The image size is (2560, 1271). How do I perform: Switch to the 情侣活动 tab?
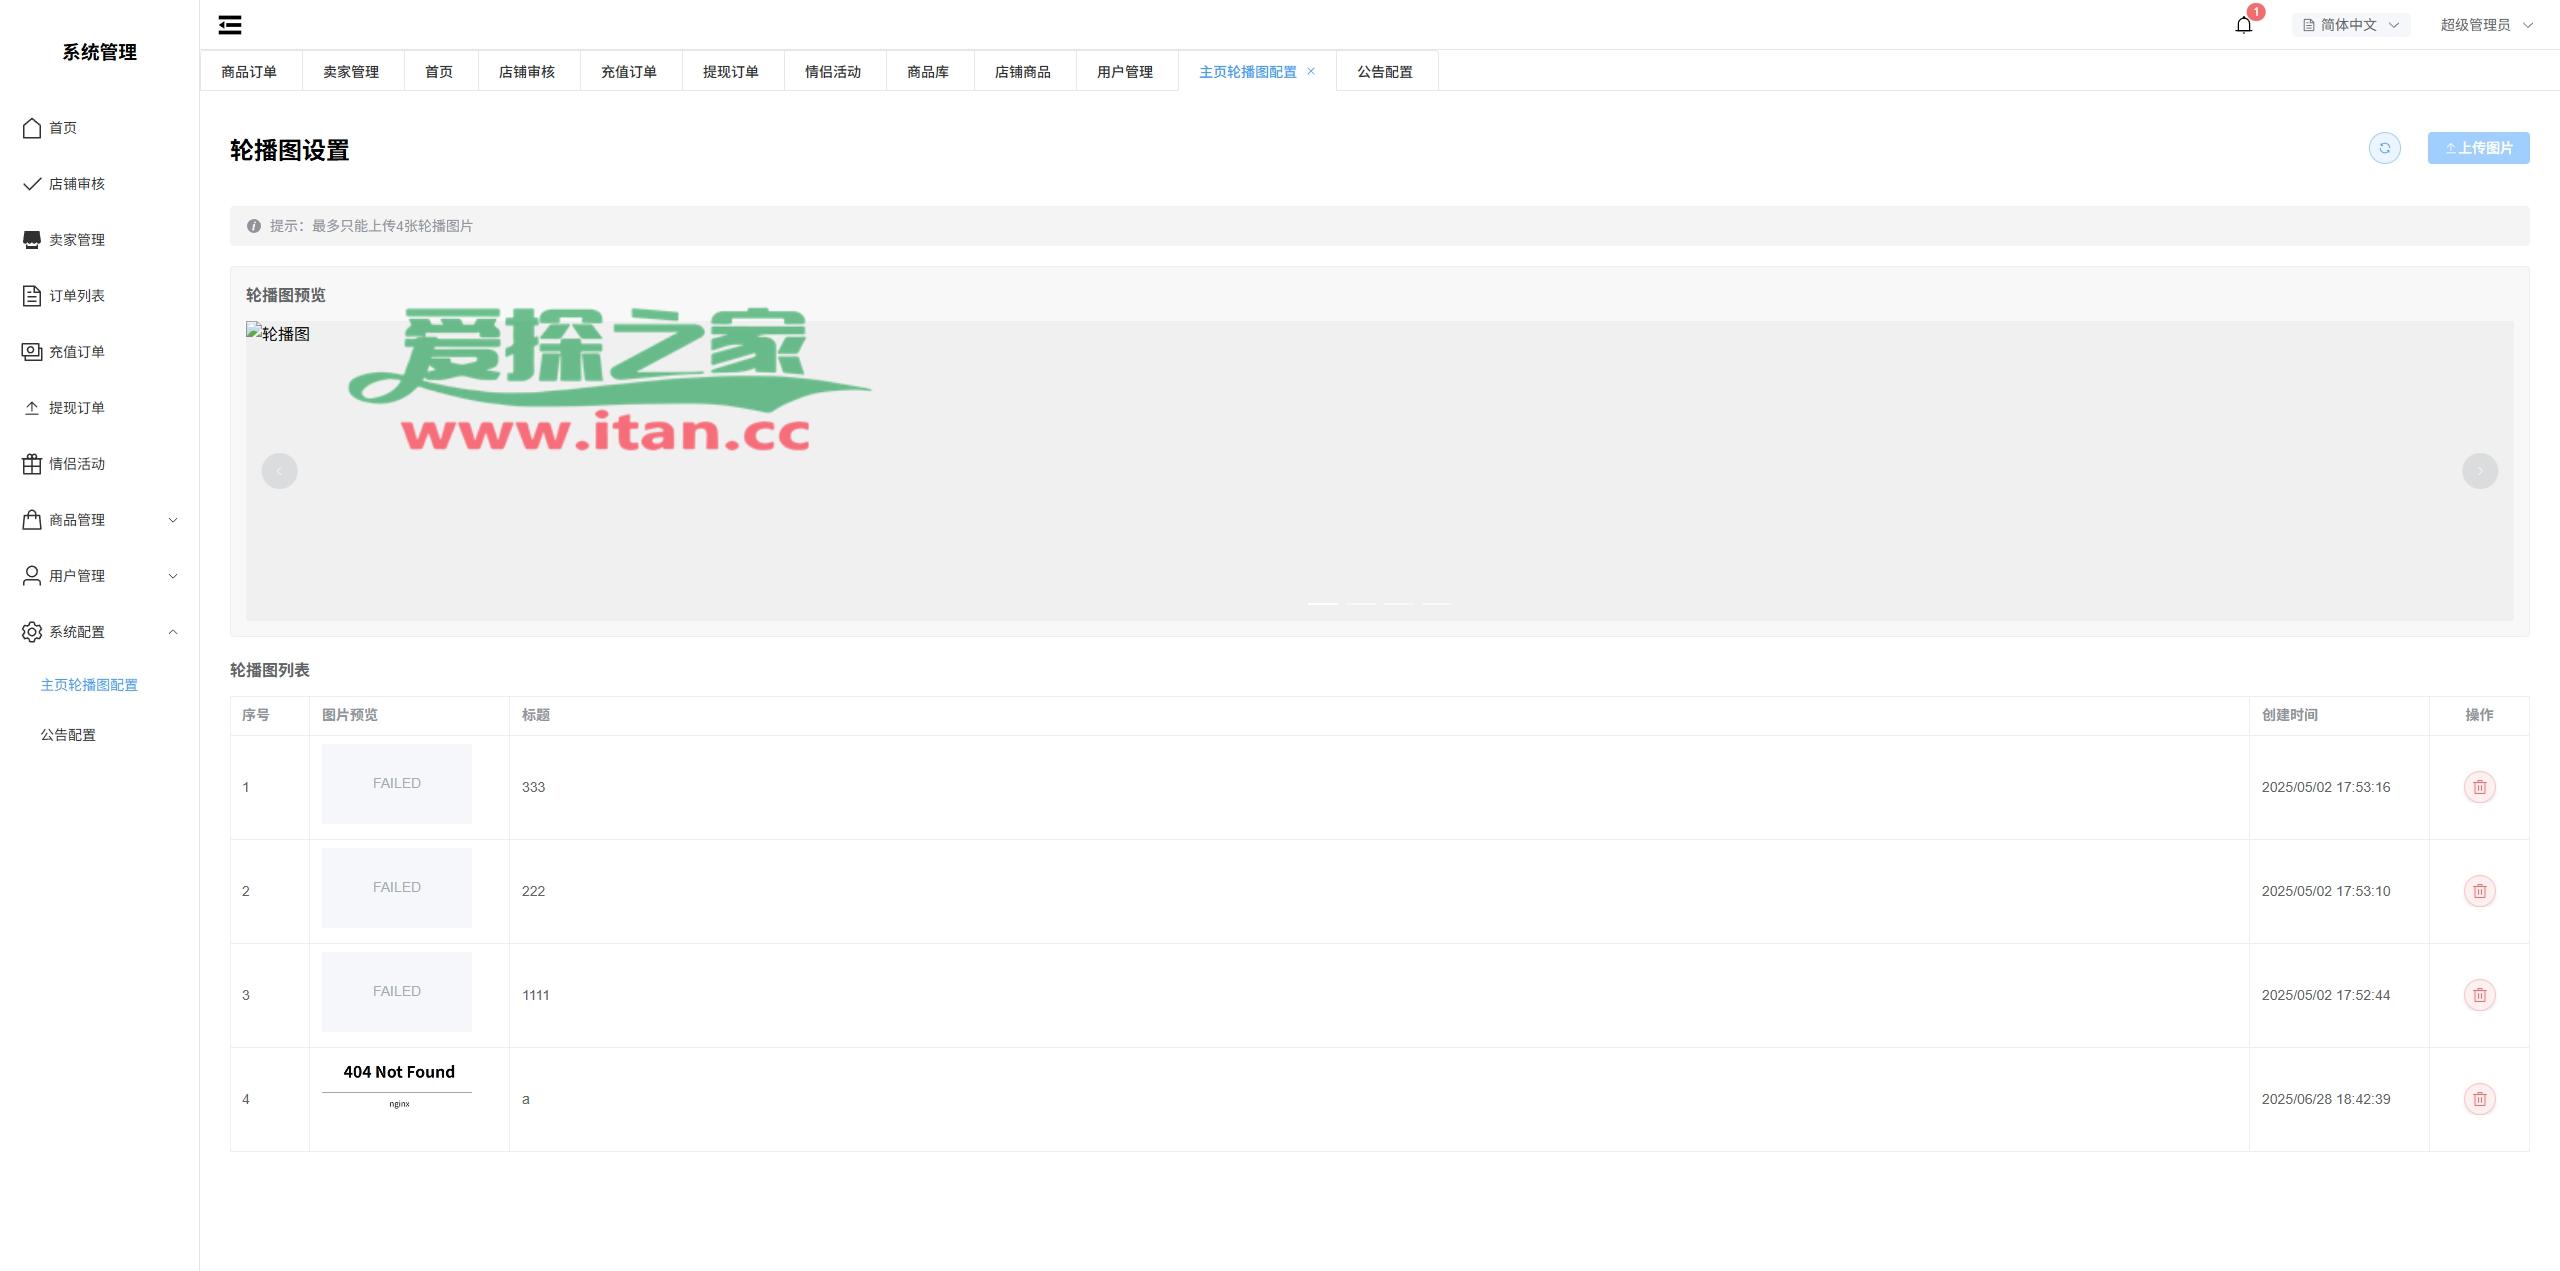pos(834,71)
